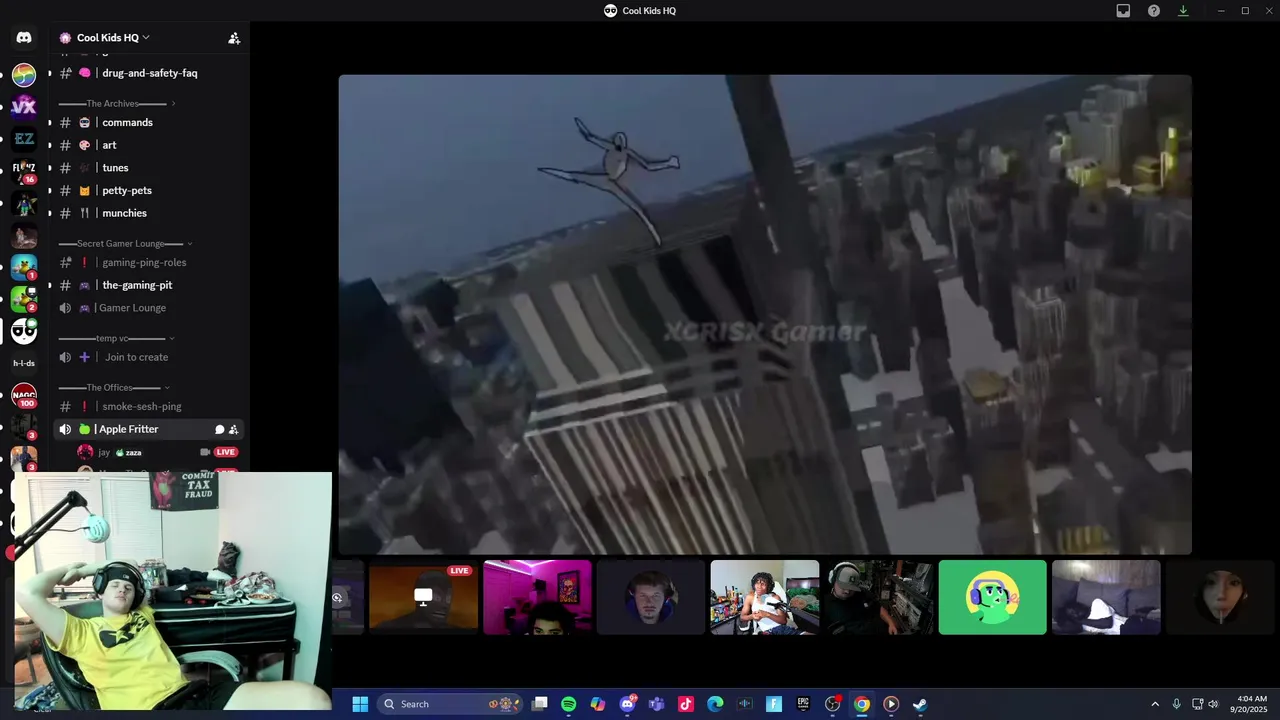Viewport: 1280px width, 720px height.
Task: Select the pink room webcam thumbnail
Action: point(537,597)
